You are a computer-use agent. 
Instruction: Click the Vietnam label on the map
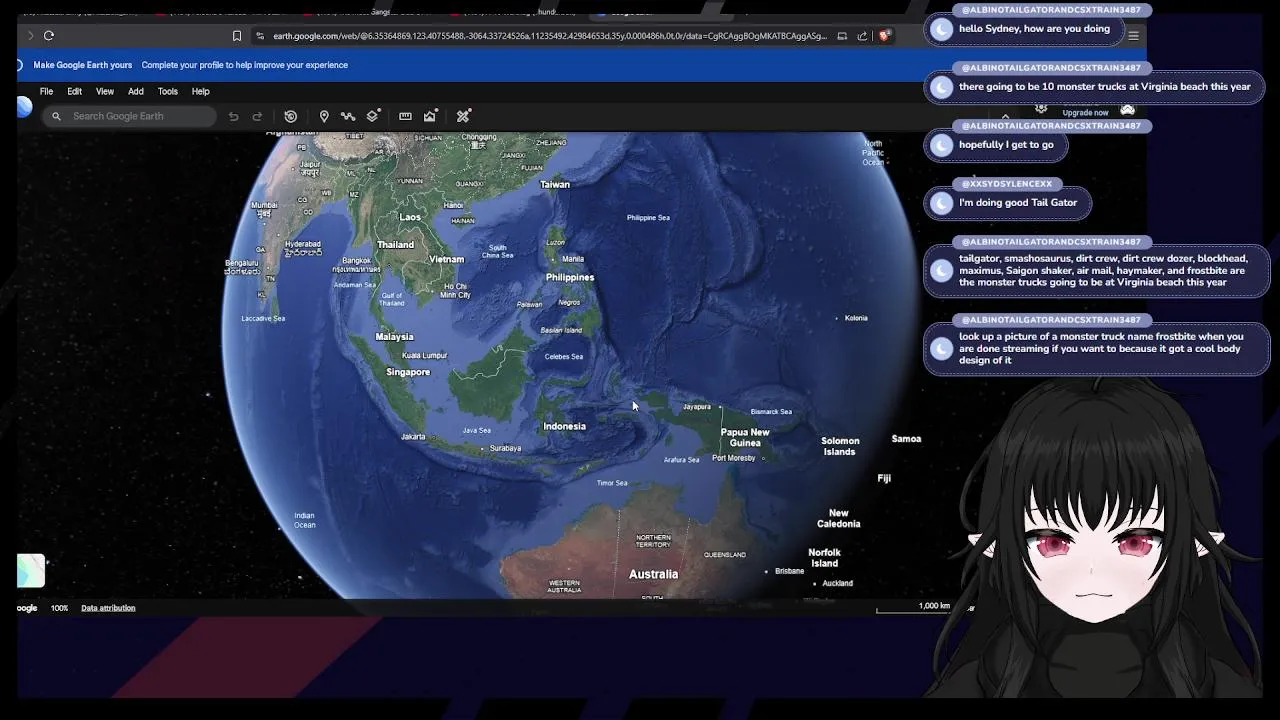(x=446, y=259)
